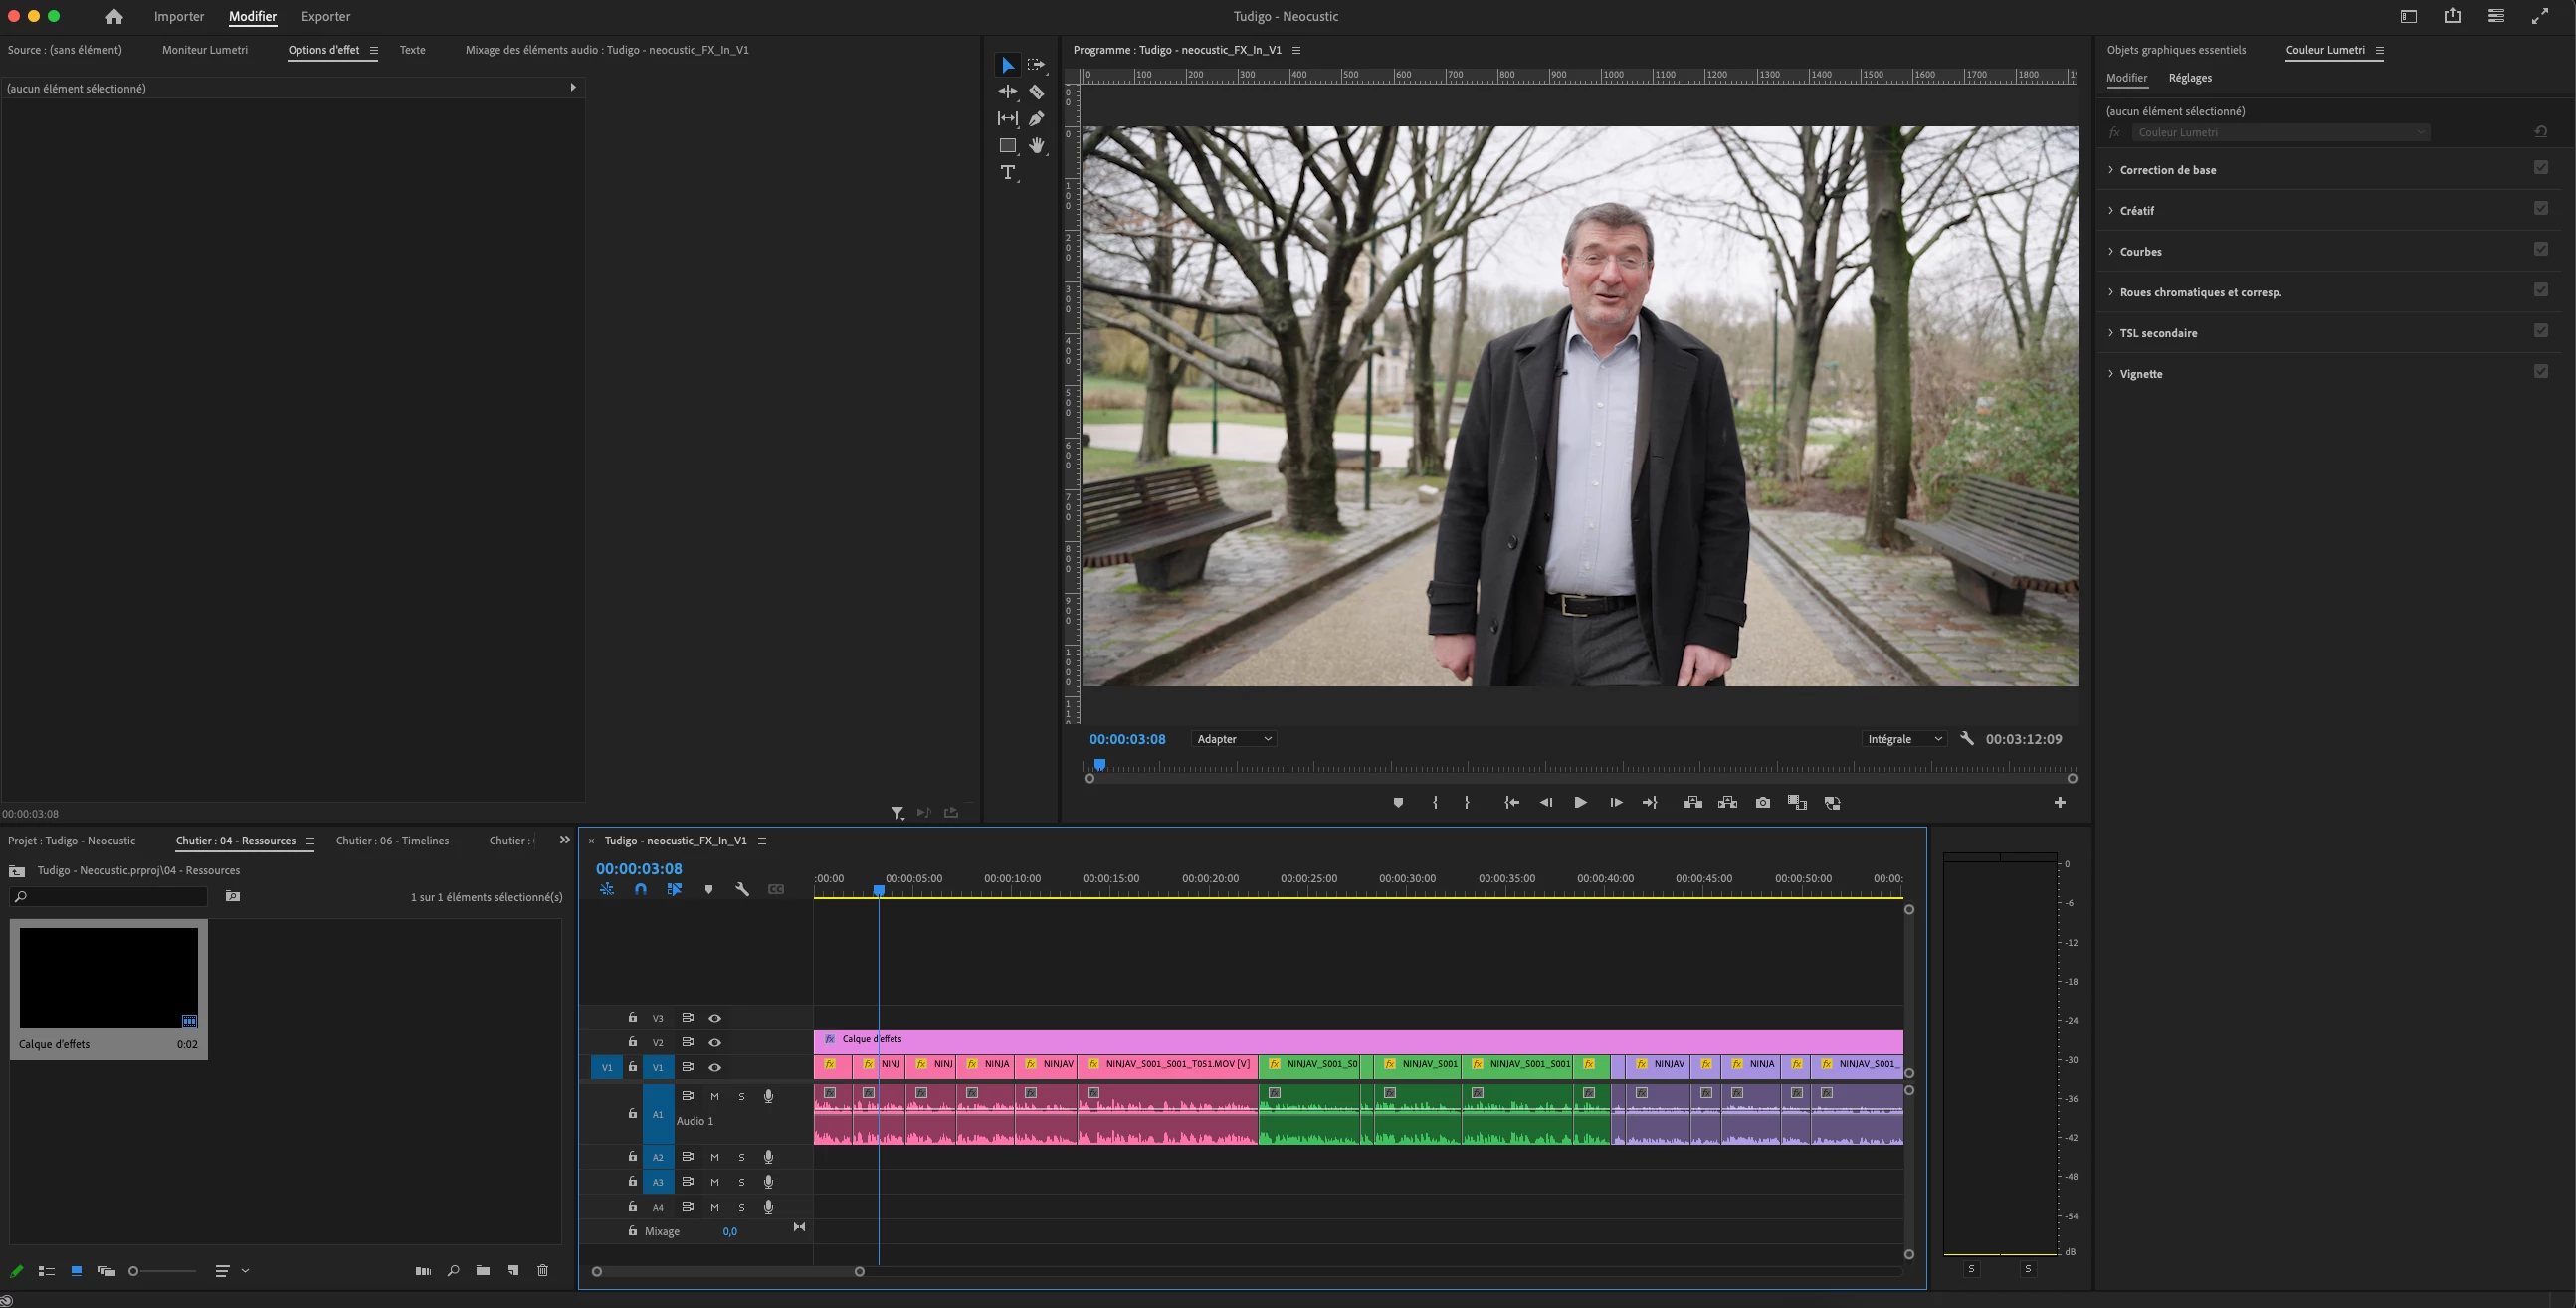
Task: Select the Razor tool
Action: (1037, 92)
